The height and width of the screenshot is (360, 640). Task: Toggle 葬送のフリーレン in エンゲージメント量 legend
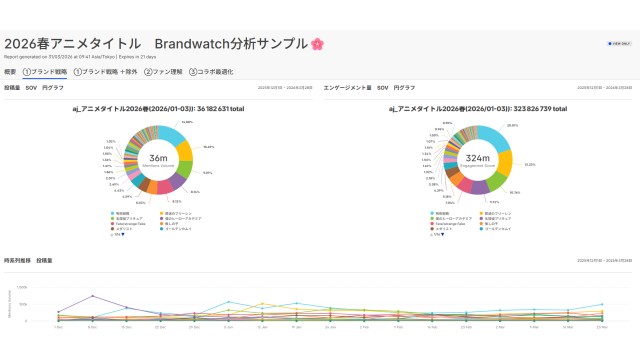(495, 213)
